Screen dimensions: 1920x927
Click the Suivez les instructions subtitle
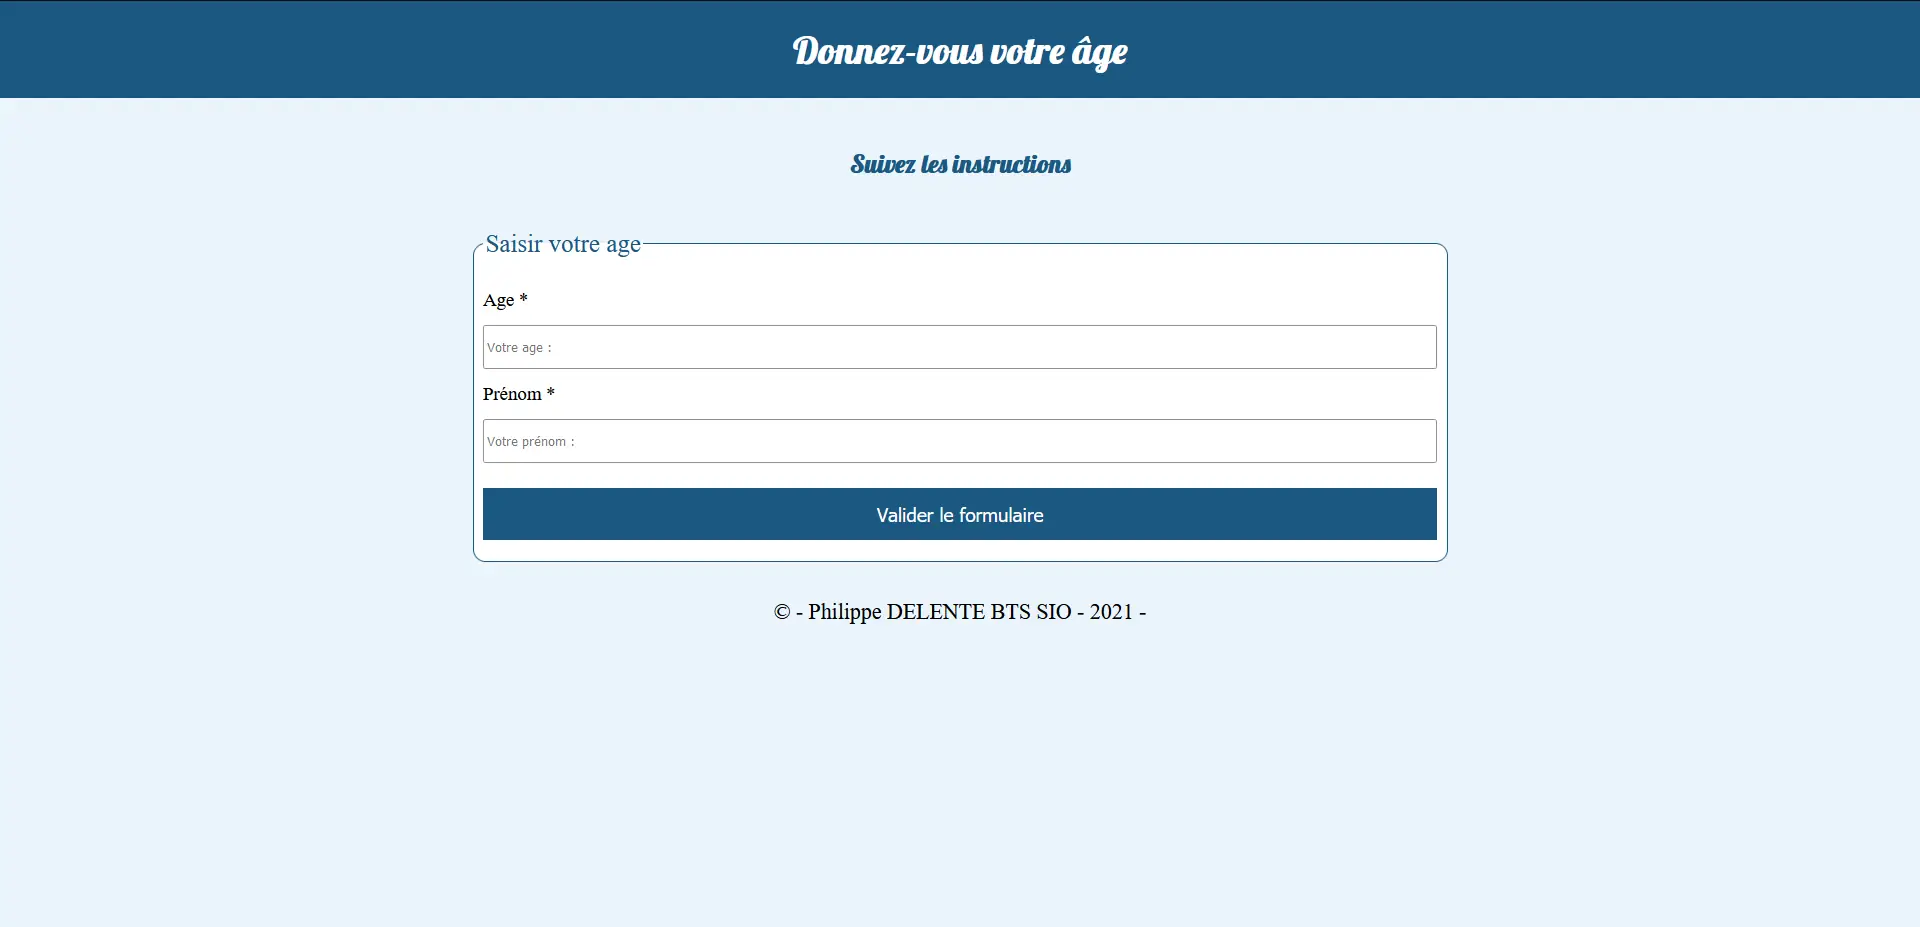(960, 164)
